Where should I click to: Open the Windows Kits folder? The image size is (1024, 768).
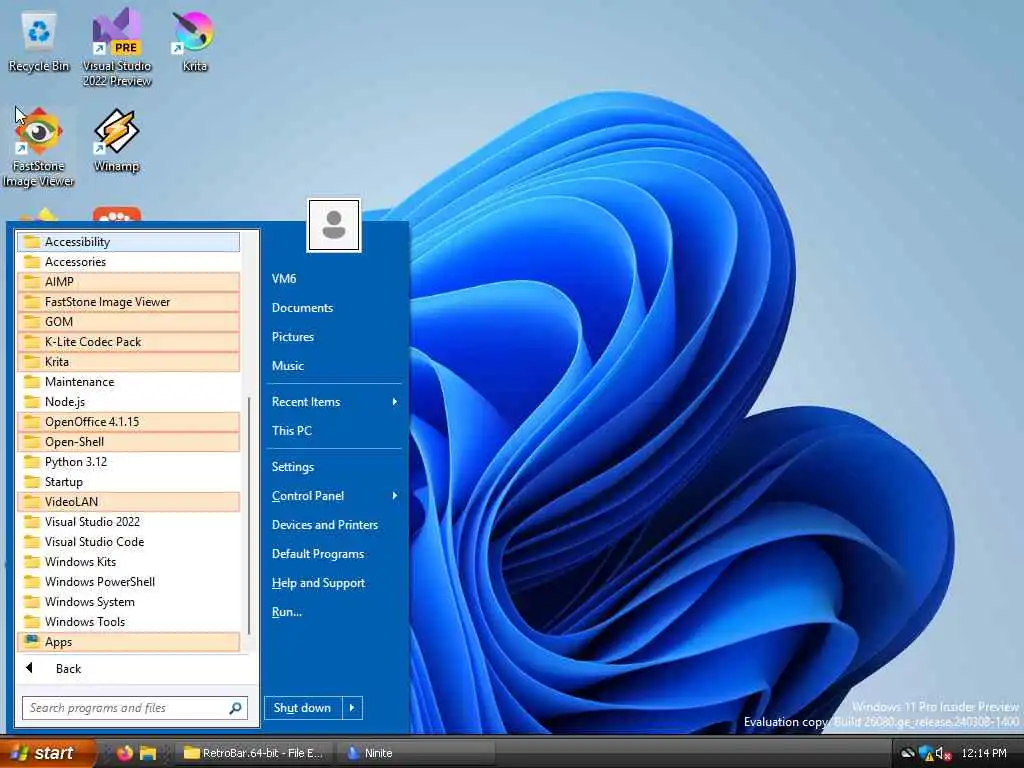129,562
